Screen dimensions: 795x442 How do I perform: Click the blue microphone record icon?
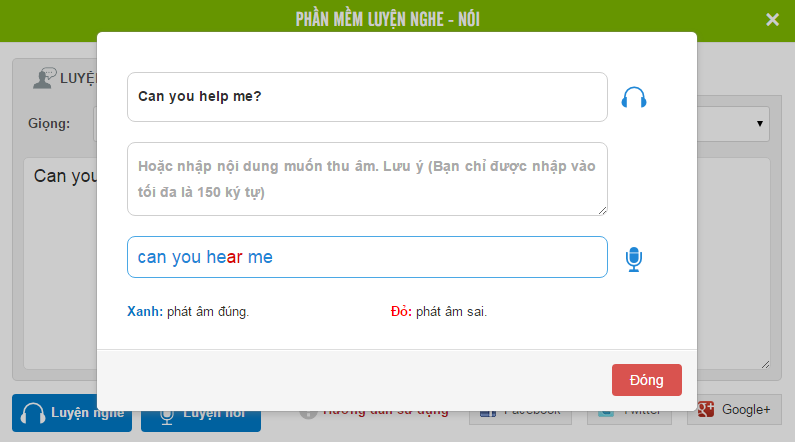tap(634, 259)
